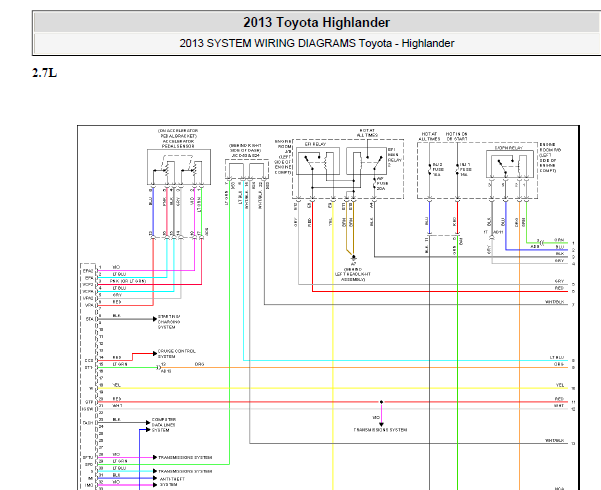Click the INJ 2 fuse symbol
The width and height of the screenshot is (601, 490).
(430, 169)
